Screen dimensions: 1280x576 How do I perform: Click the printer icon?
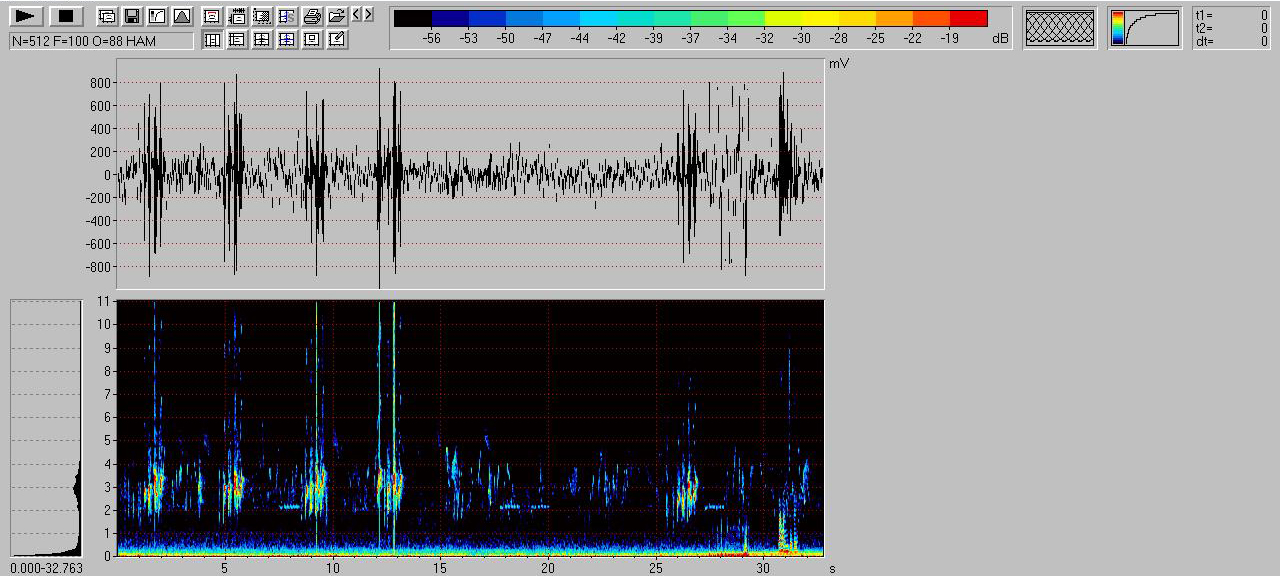[312, 16]
